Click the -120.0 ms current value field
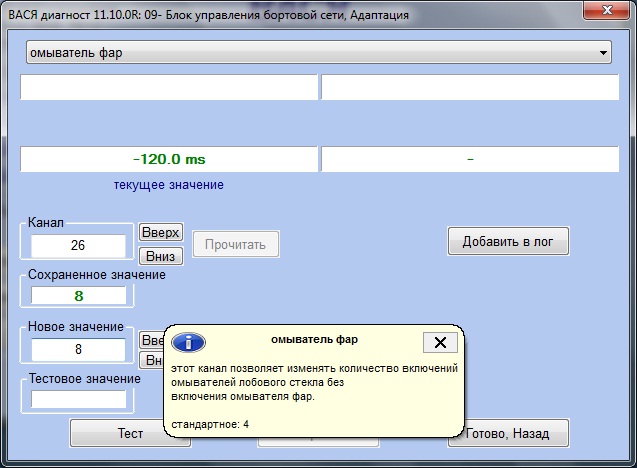This screenshot has width=637, height=468. 169,159
